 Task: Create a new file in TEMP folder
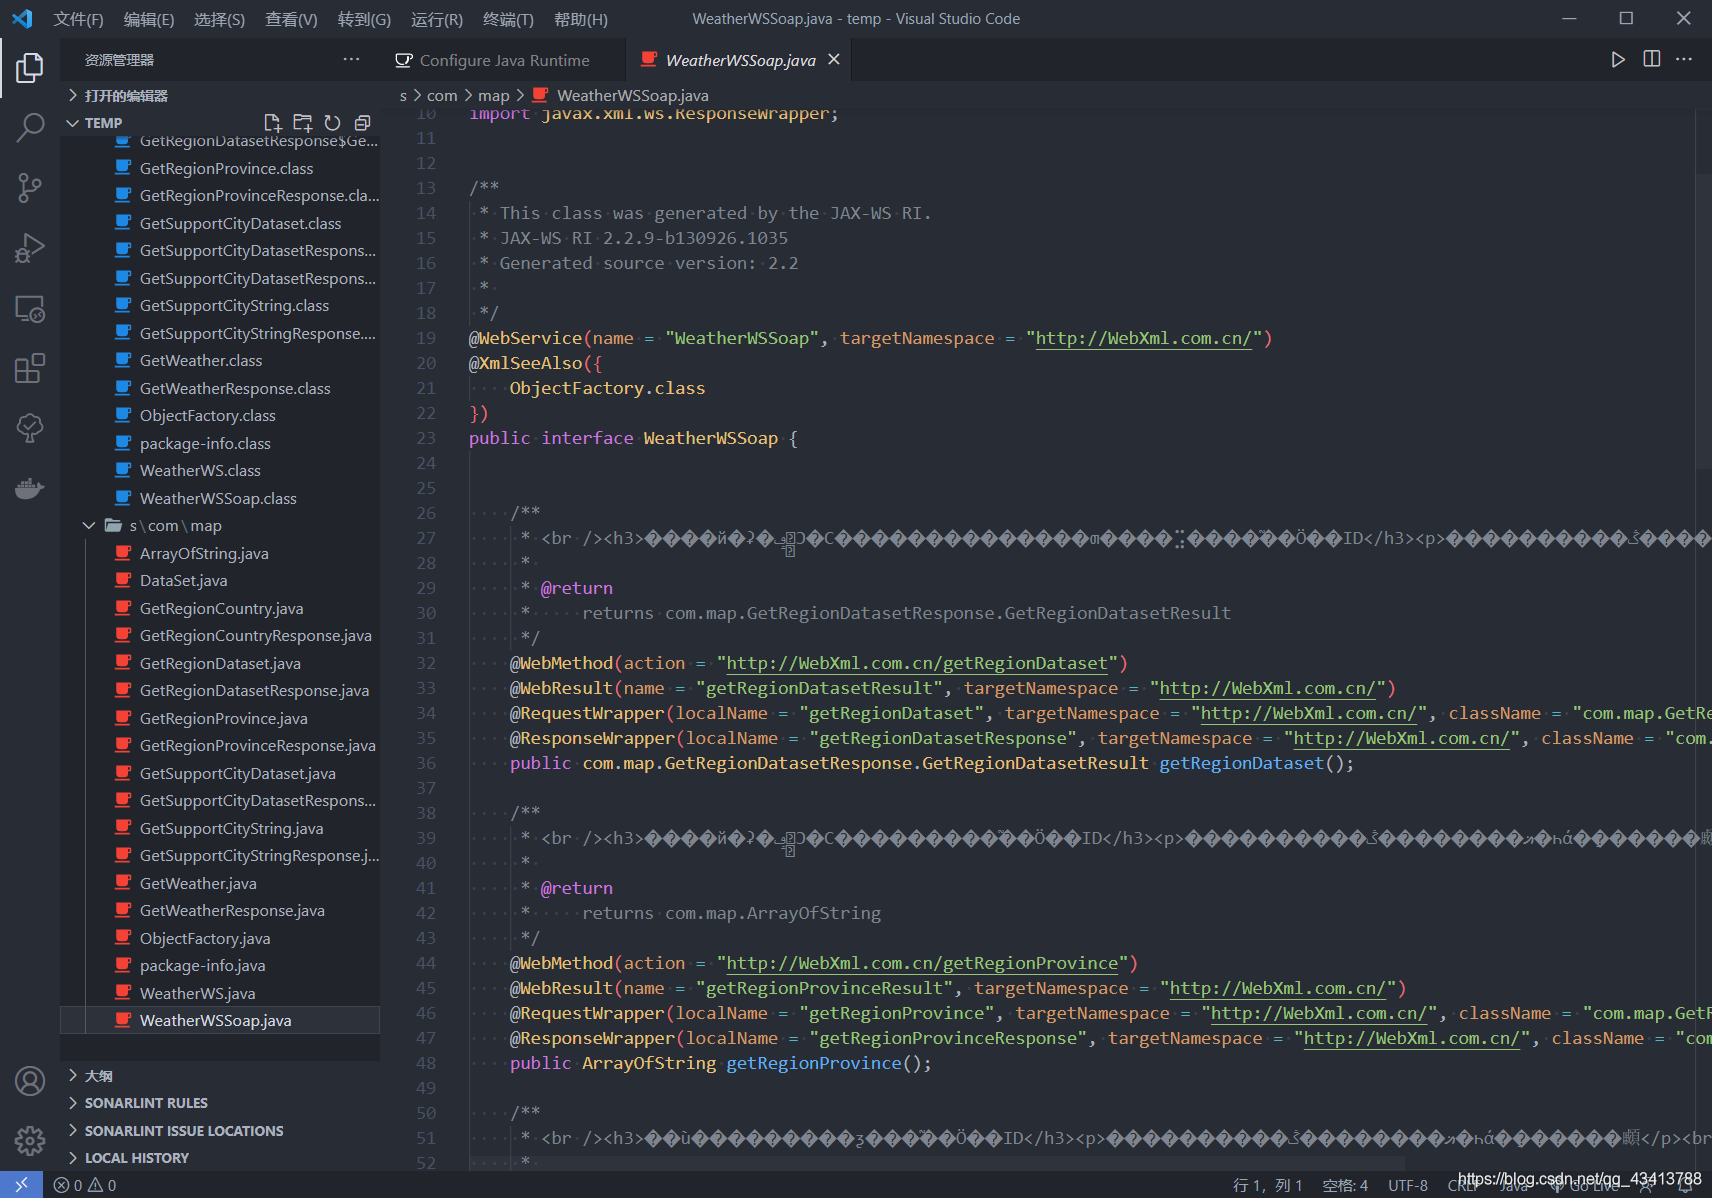pos(272,123)
